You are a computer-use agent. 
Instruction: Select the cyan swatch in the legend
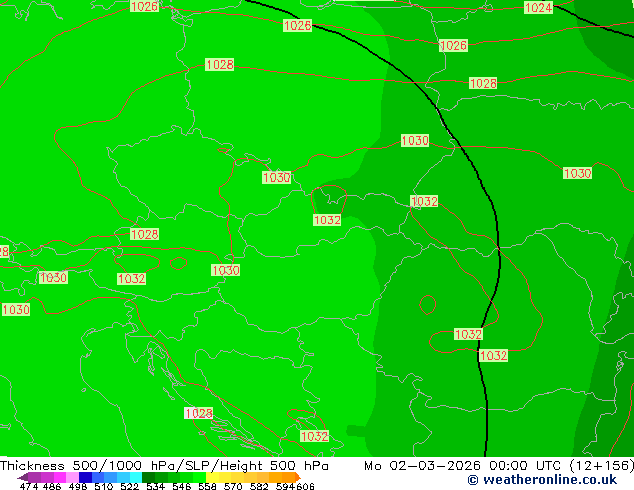pyautogui.click(x=136, y=477)
